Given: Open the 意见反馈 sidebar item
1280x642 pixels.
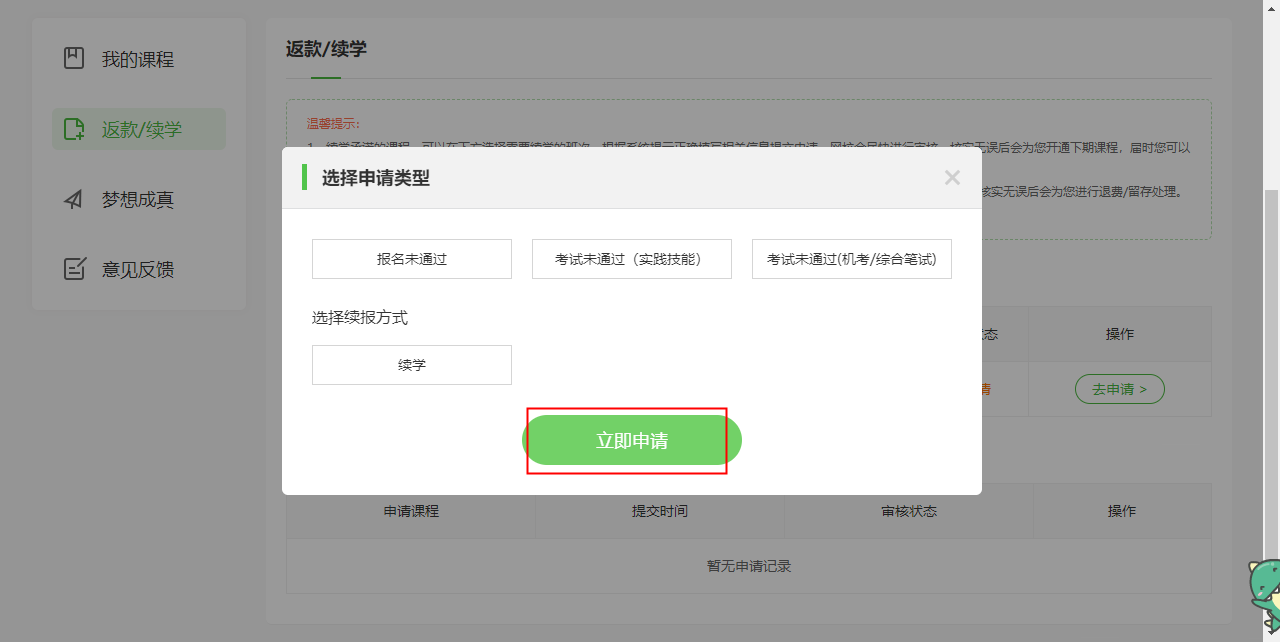Looking at the screenshot, I should point(138,269).
